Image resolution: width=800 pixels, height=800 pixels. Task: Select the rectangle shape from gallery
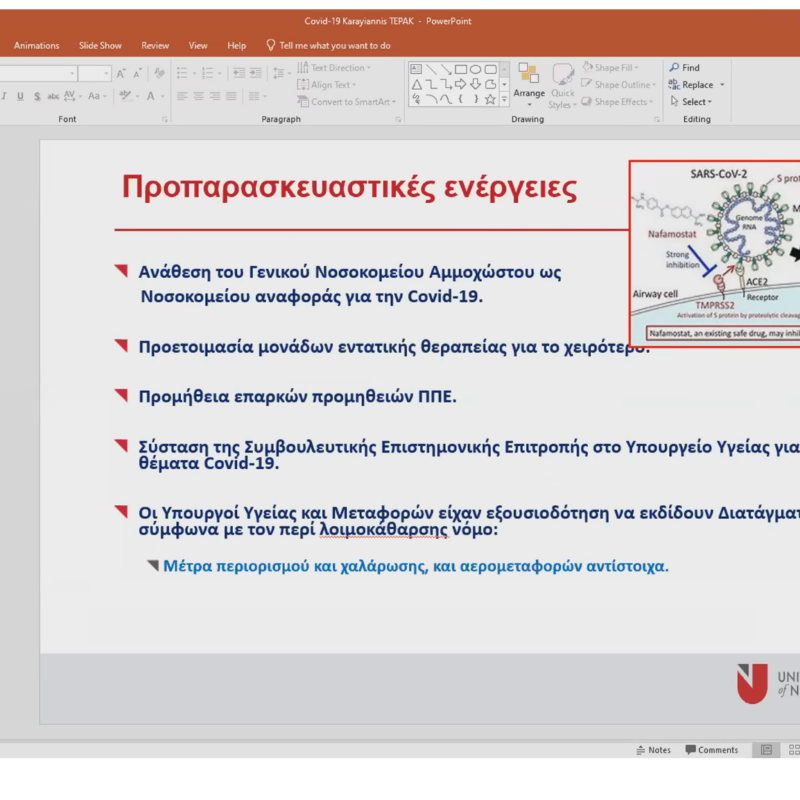click(461, 70)
